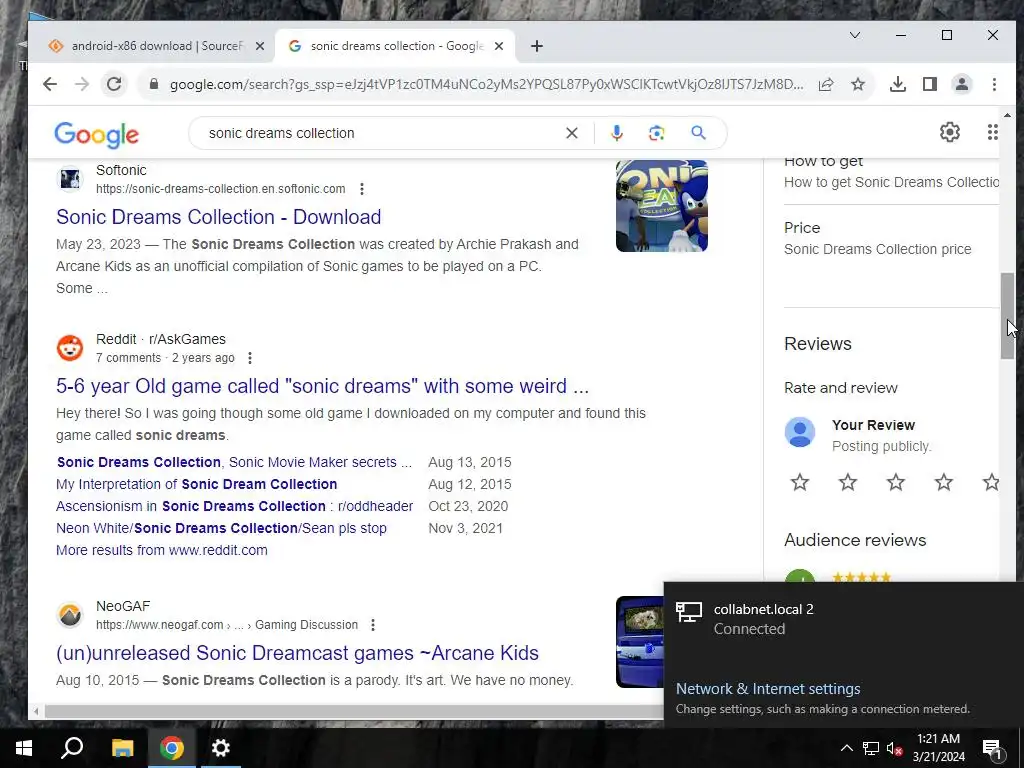1024x768 pixels.
Task: Click Sonic Dreams Collection price suggestion
Action: point(877,249)
